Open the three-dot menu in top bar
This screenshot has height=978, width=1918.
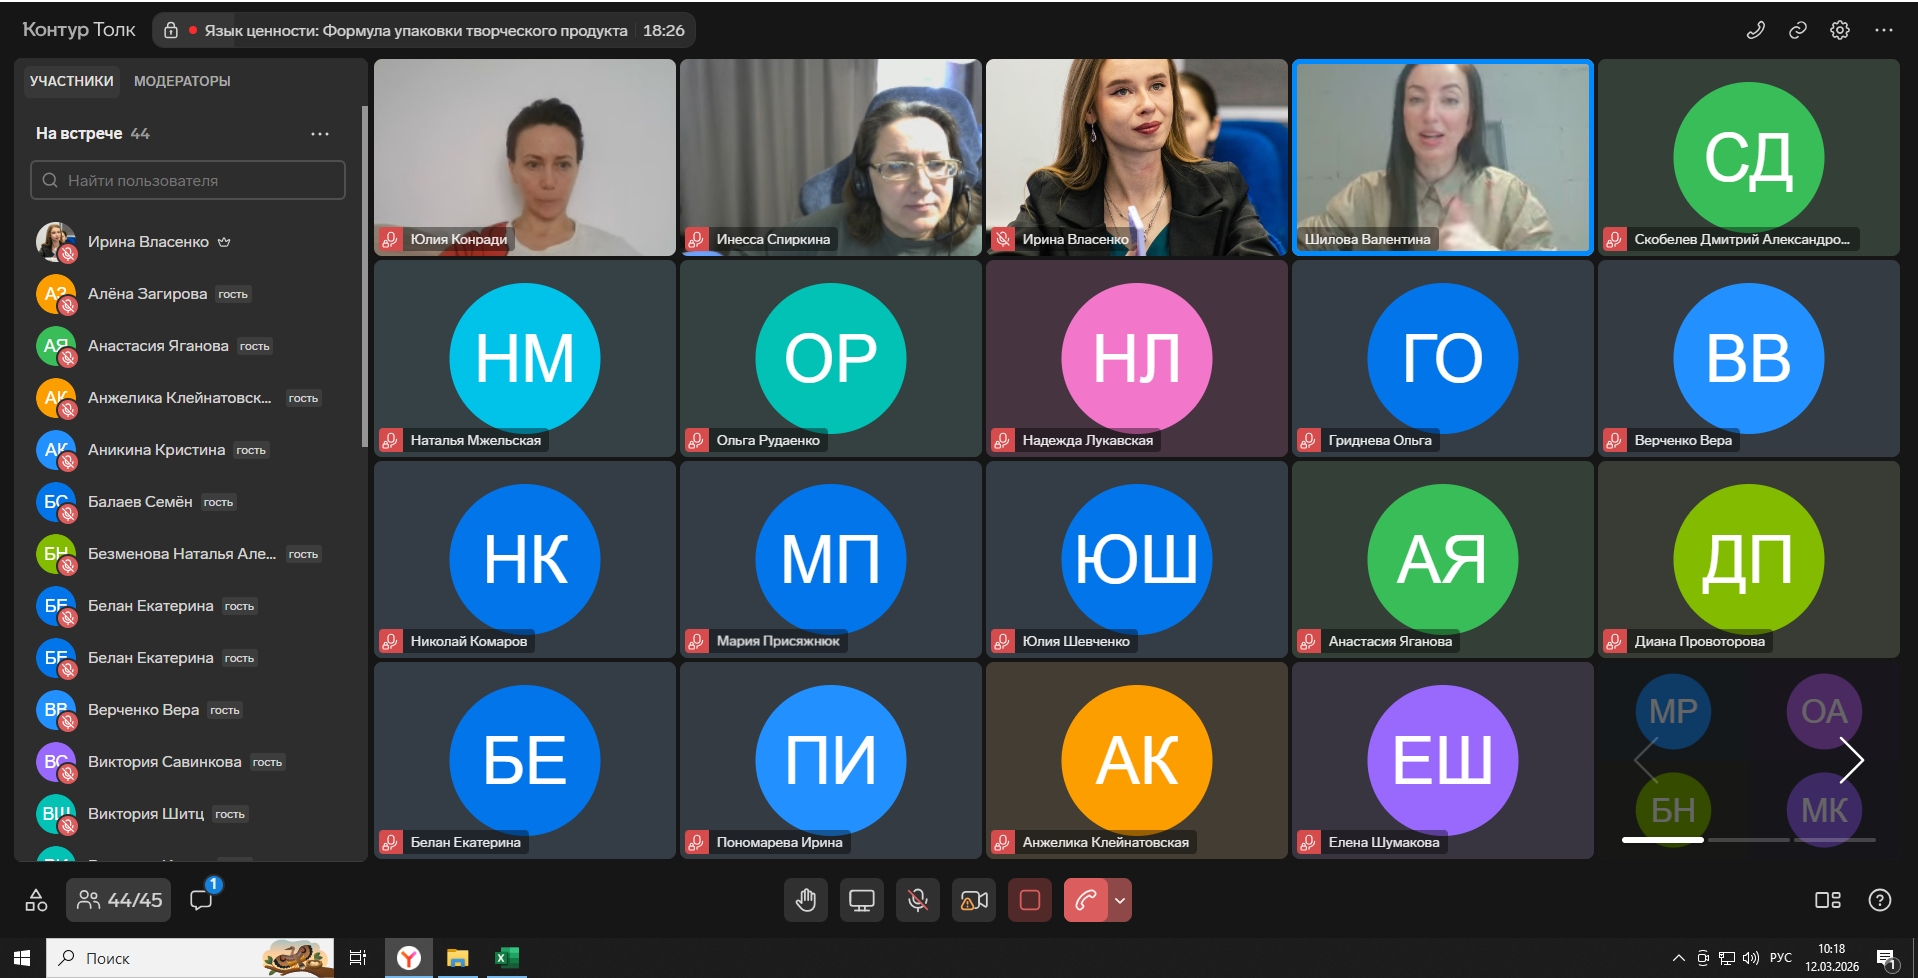coord(1883,30)
